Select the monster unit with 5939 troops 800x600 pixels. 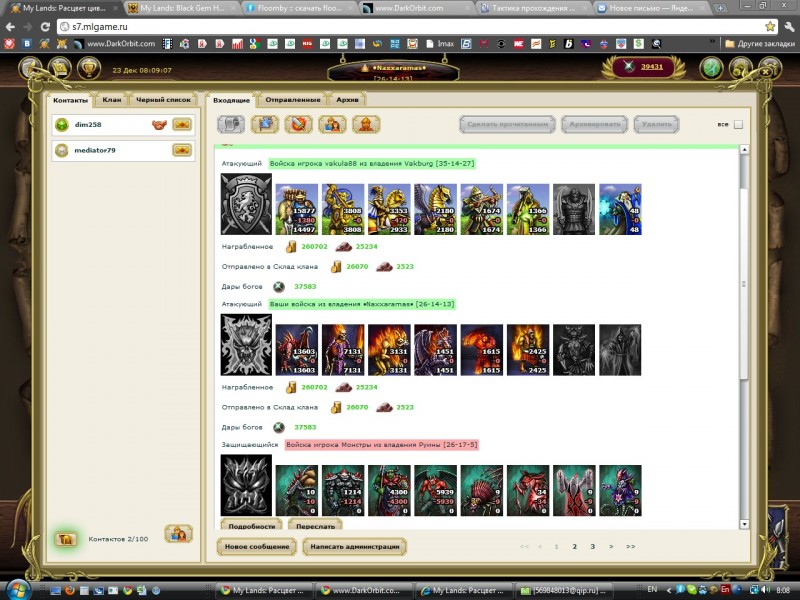click(x=435, y=490)
